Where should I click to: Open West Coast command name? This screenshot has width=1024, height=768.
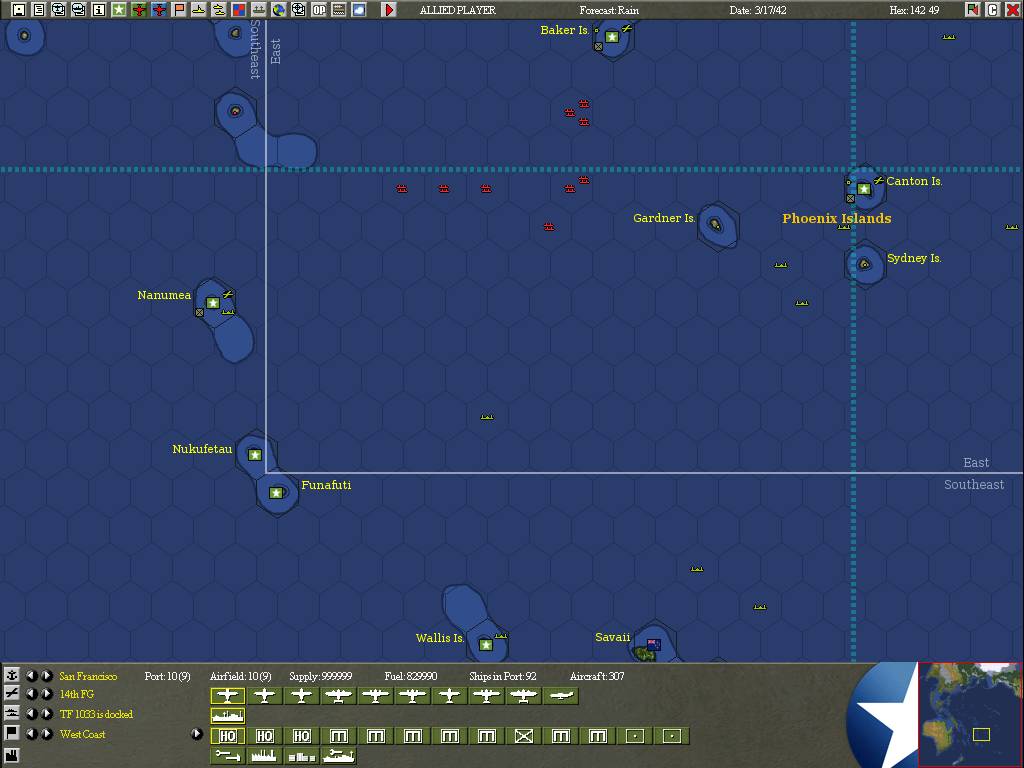click(82, 734)
